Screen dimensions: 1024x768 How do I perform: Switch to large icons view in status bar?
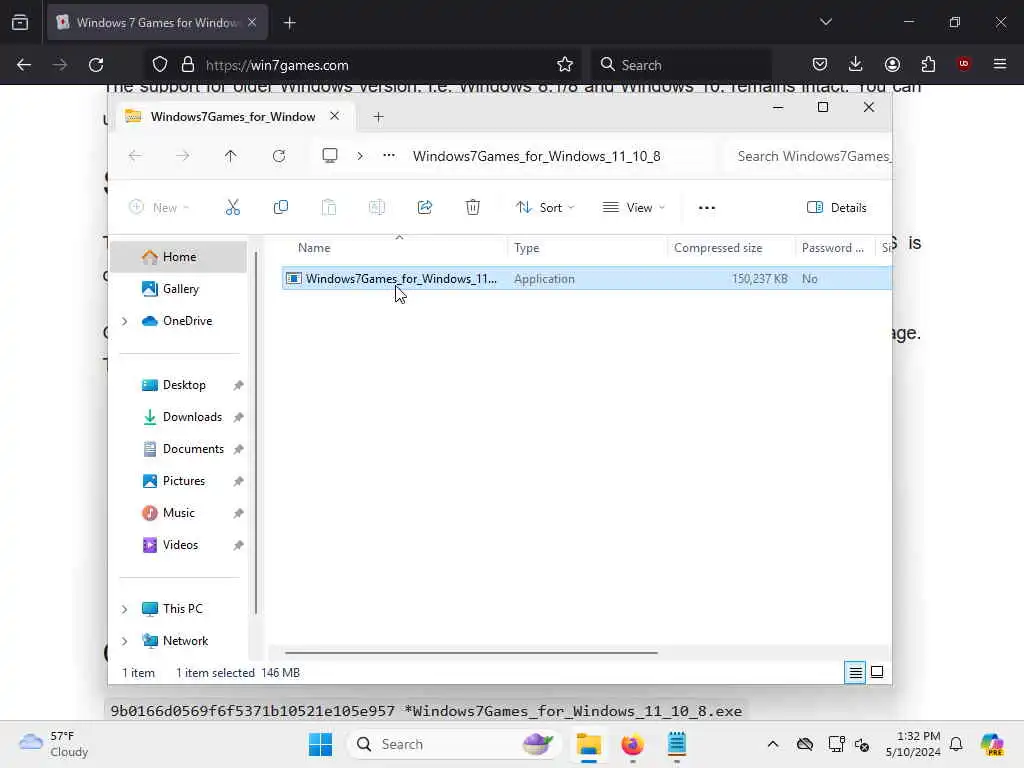(877, 672)
